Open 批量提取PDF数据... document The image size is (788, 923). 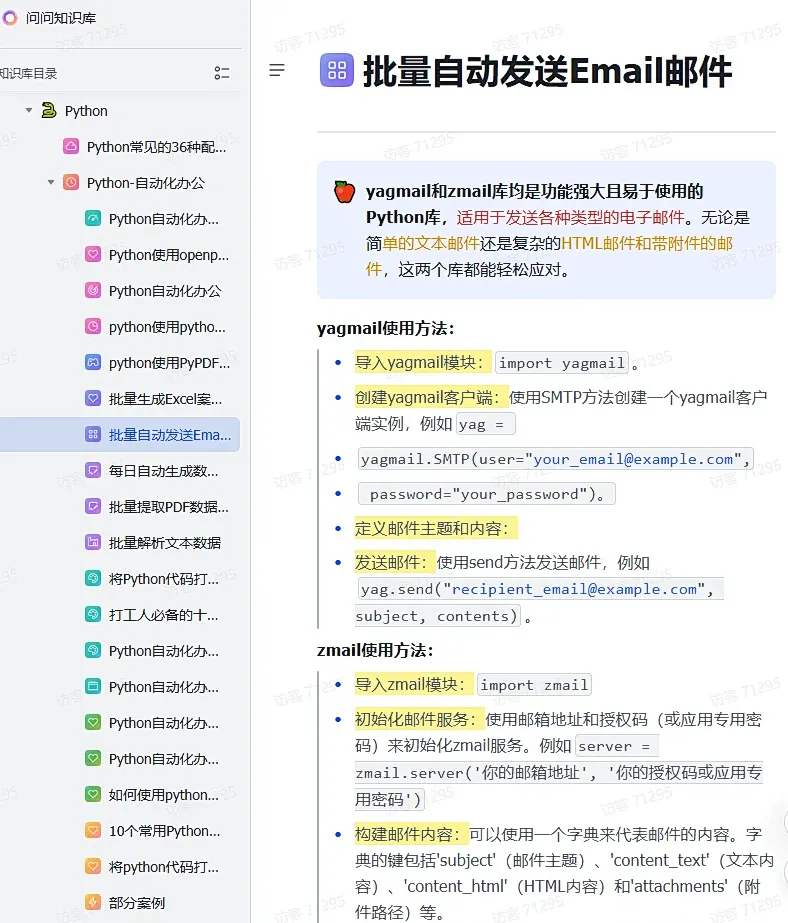coord(169,507)
